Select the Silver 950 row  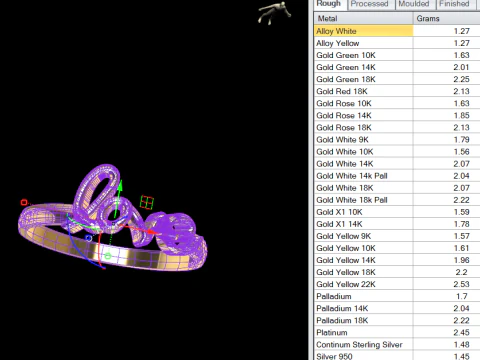click(x=397, y=356)
